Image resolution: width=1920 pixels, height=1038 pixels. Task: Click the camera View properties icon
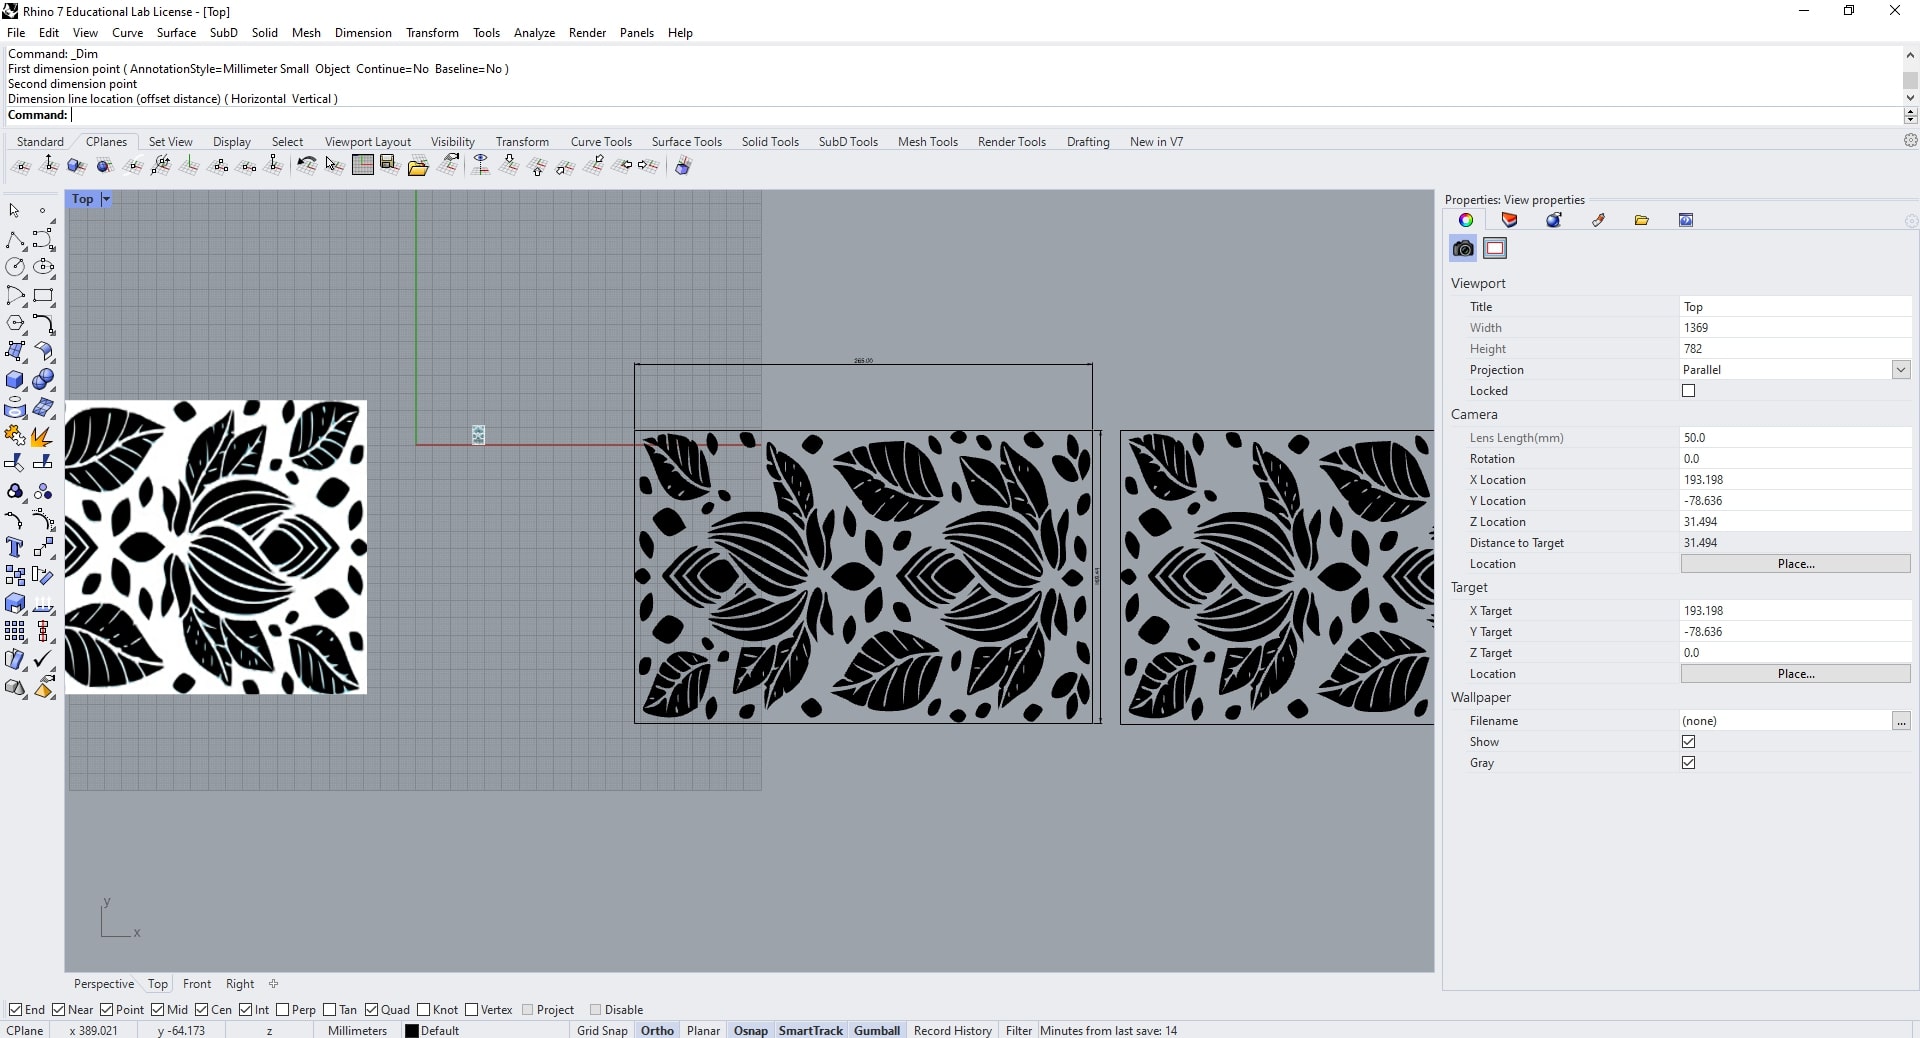[1463, 248]
